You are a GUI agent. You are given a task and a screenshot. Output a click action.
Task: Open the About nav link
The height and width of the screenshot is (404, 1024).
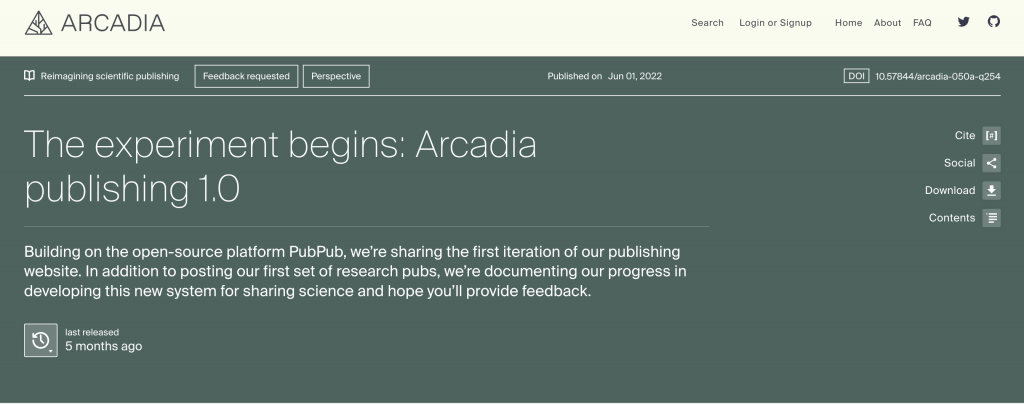[887, 23]
